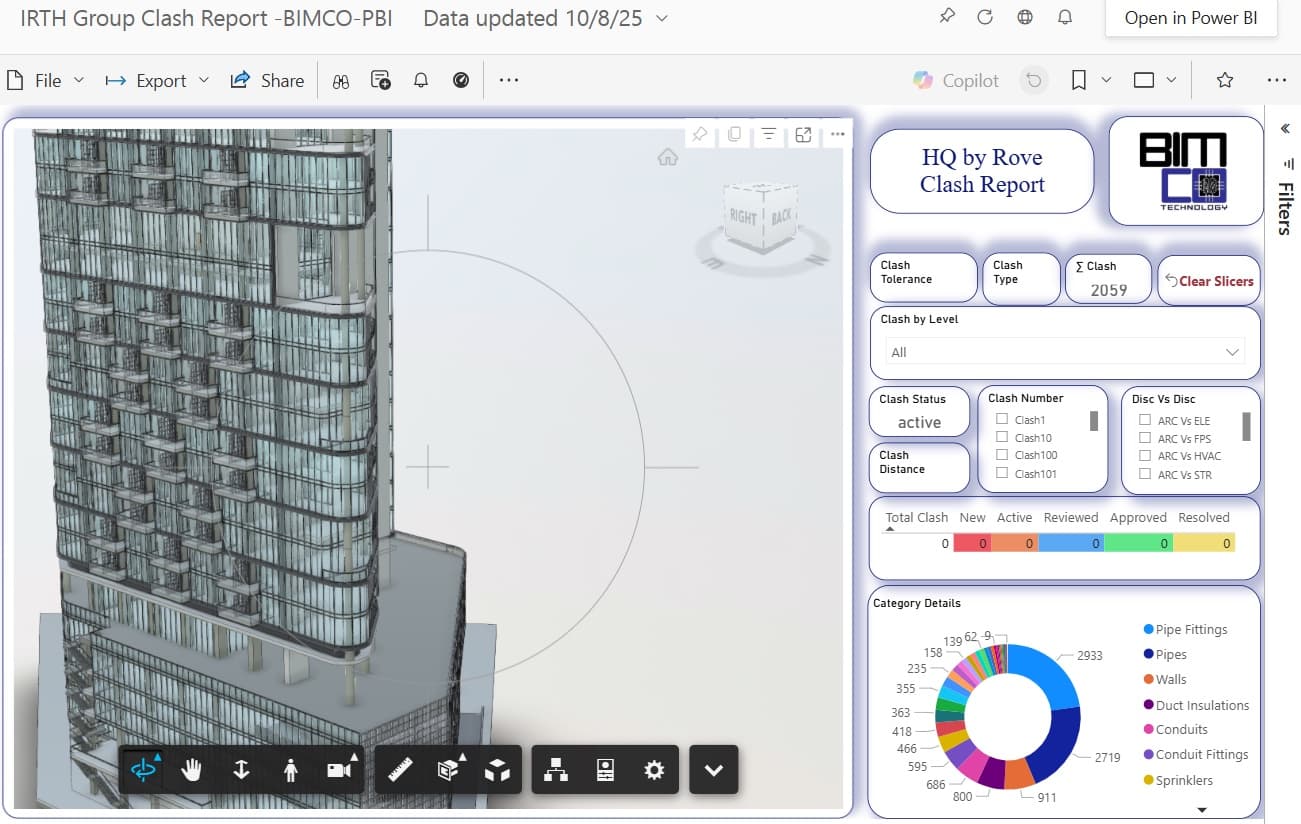The height and width of the screenshot is (824, 1301).
Task: Check the ARC Vs STR checkbox
Action: click(x=1145, y=474)
